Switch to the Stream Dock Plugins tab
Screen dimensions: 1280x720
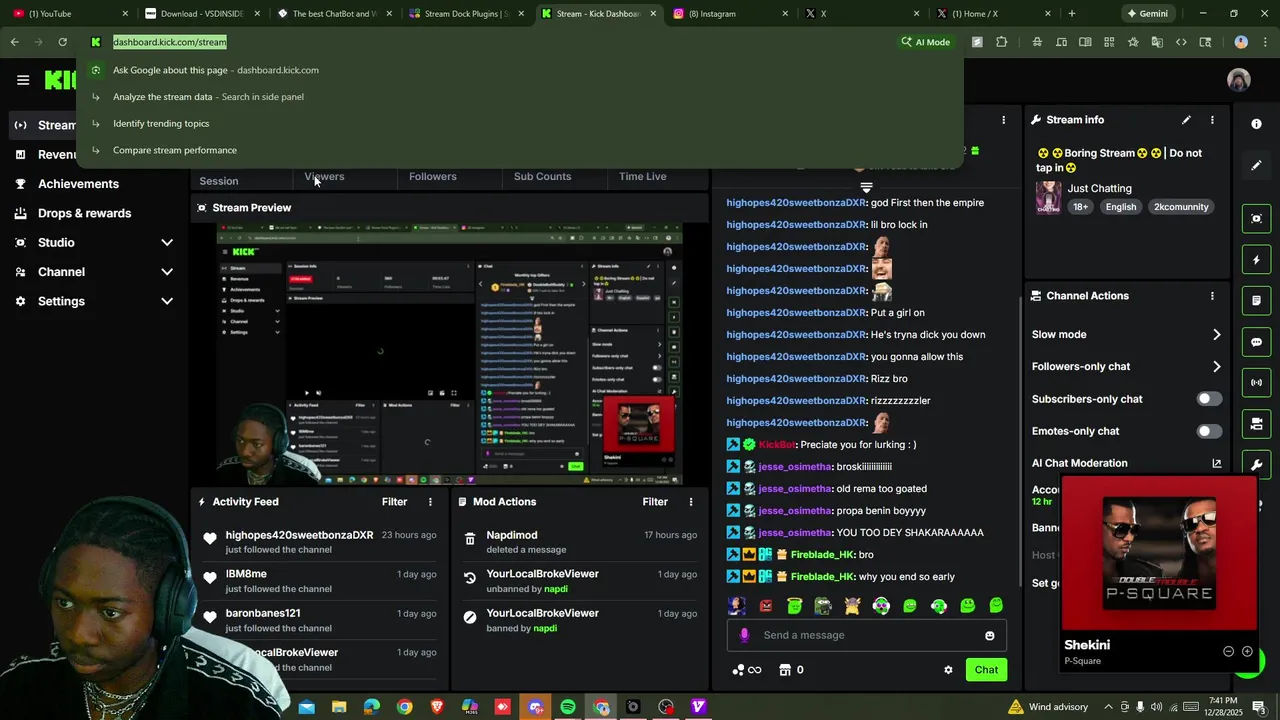[x=465, y=14]
